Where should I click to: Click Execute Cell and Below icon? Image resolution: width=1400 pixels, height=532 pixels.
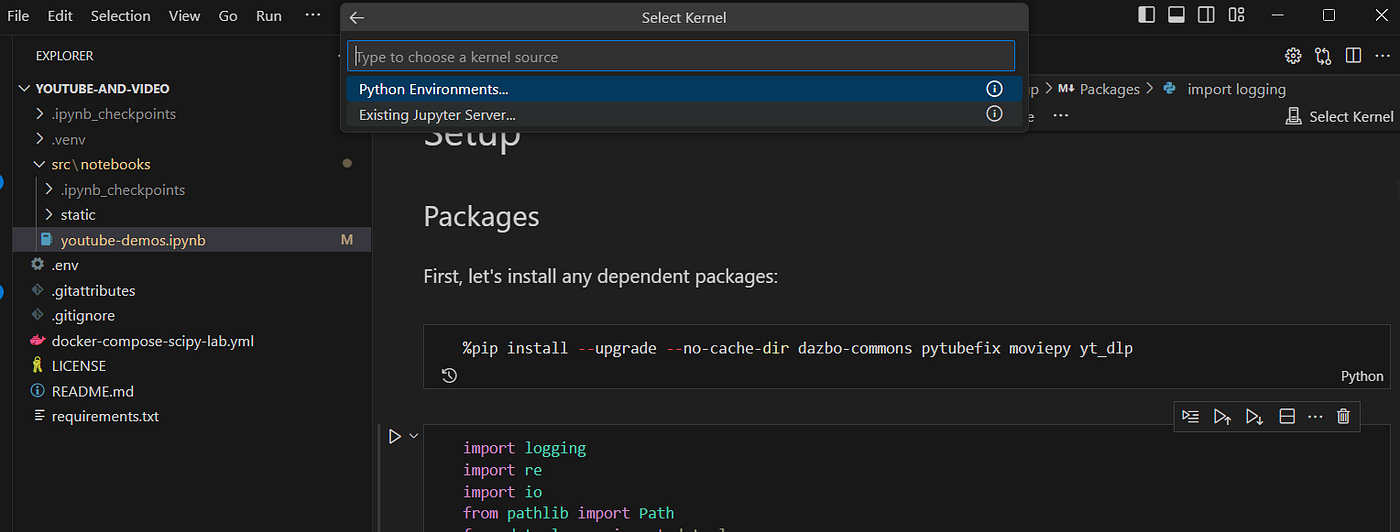click(x=1254, y=416)
